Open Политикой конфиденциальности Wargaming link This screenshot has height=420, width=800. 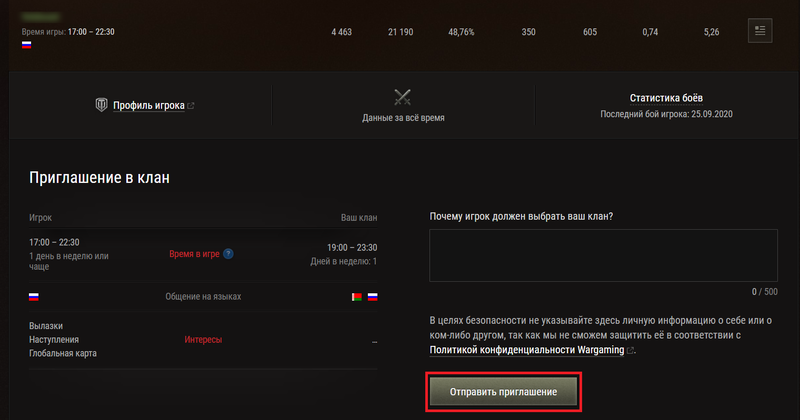click(x=526, y=351)
